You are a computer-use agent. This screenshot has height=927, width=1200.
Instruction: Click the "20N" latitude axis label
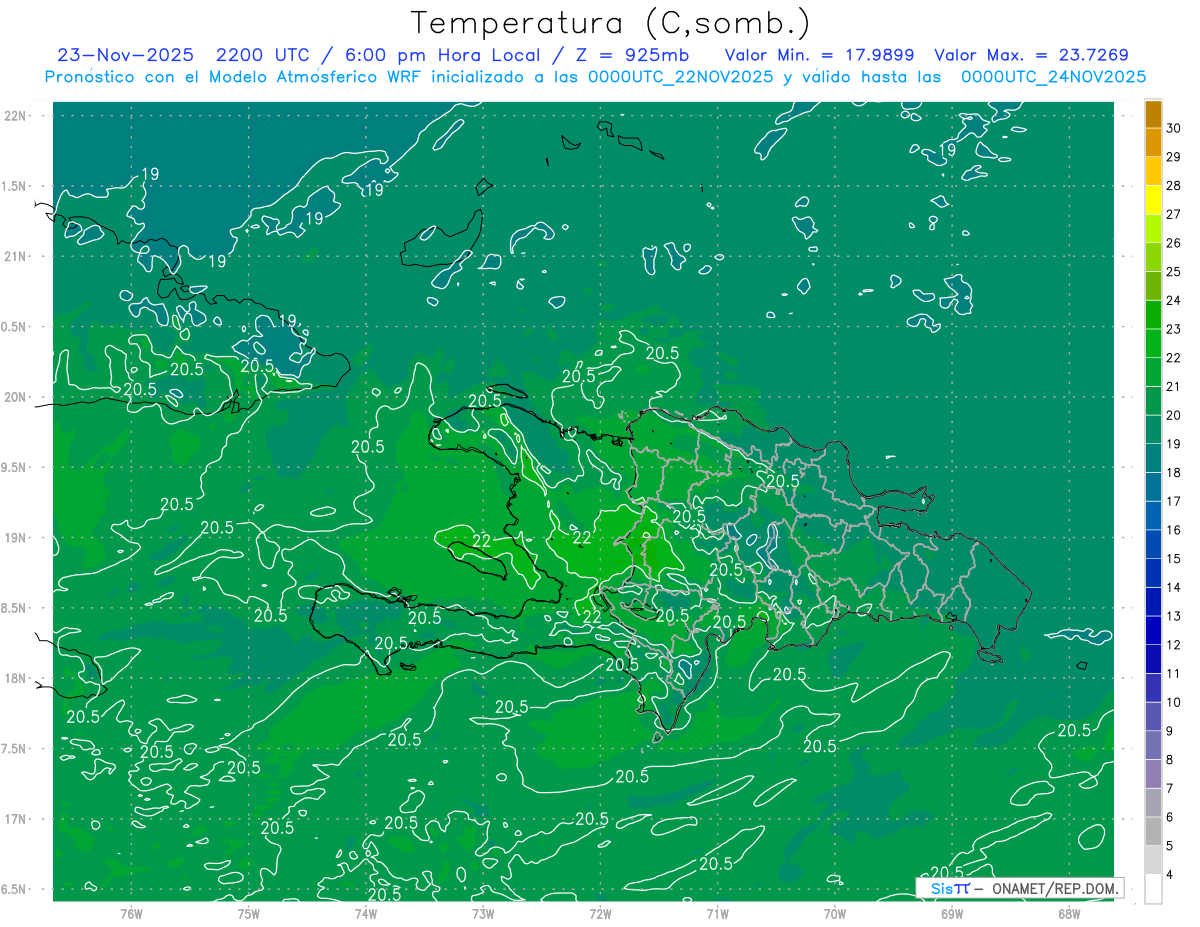[16, 397]
